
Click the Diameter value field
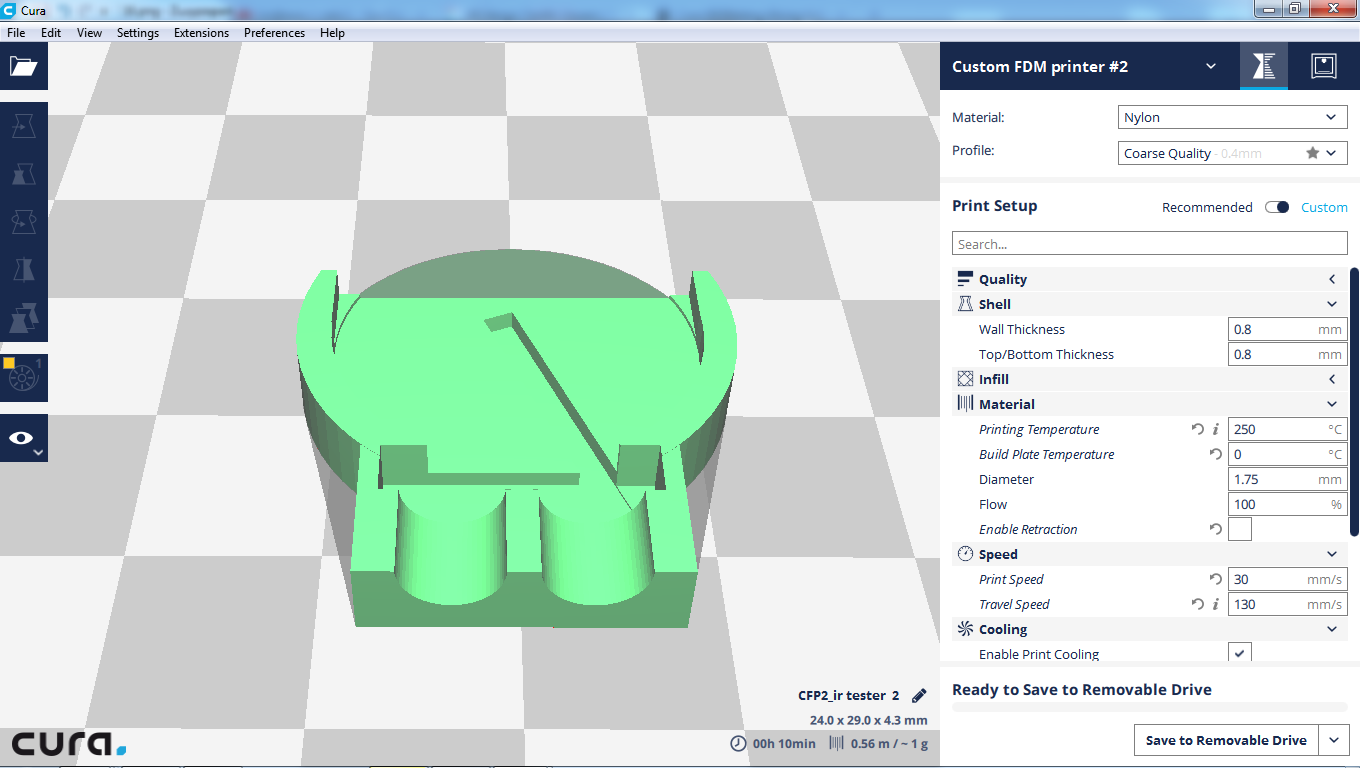pos(1288,479)
